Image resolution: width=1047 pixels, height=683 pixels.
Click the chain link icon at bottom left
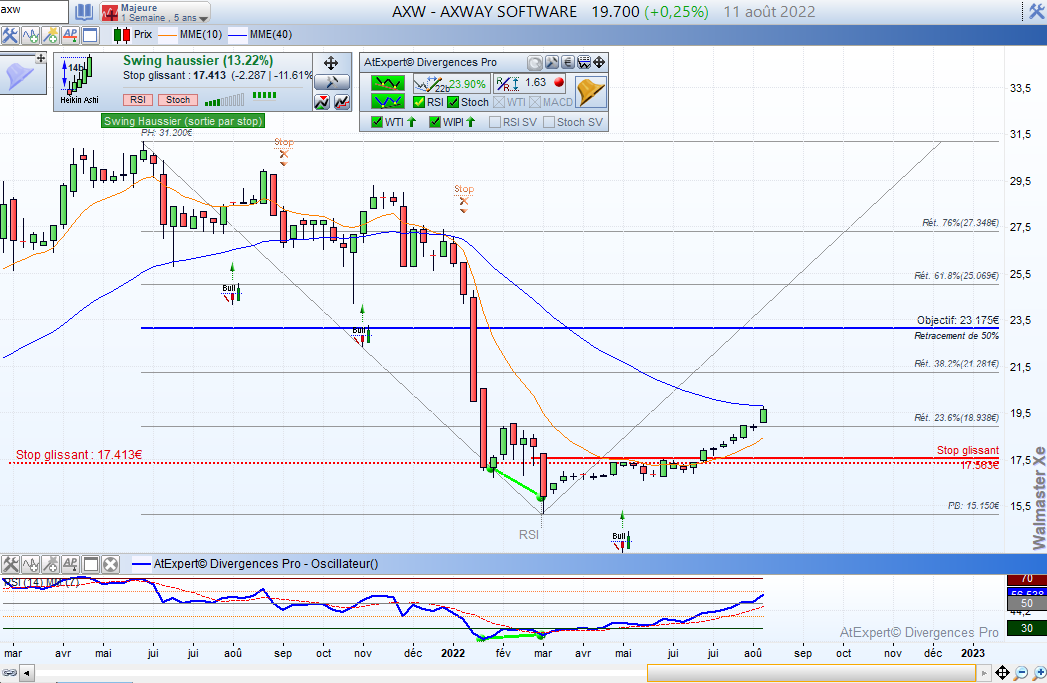tap(9, 672)
